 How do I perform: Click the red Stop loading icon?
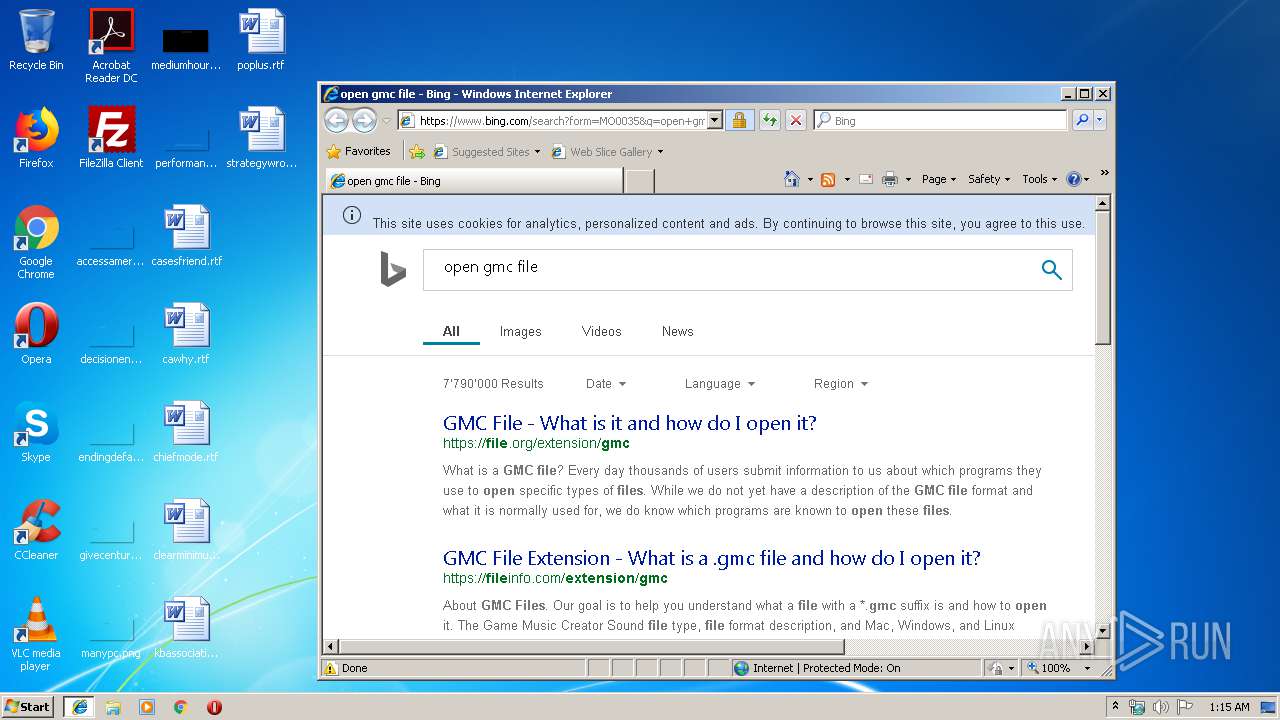tap(796, 120)
